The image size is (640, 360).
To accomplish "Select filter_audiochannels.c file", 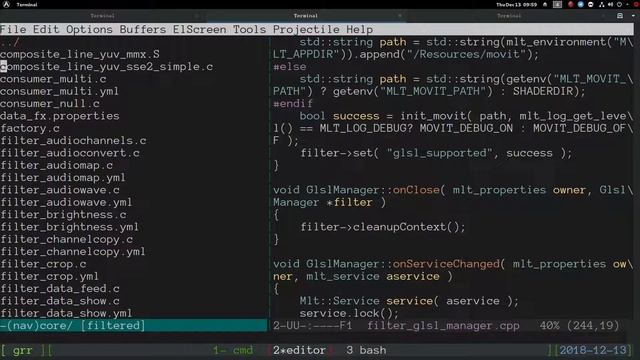I will coord(73,140).
